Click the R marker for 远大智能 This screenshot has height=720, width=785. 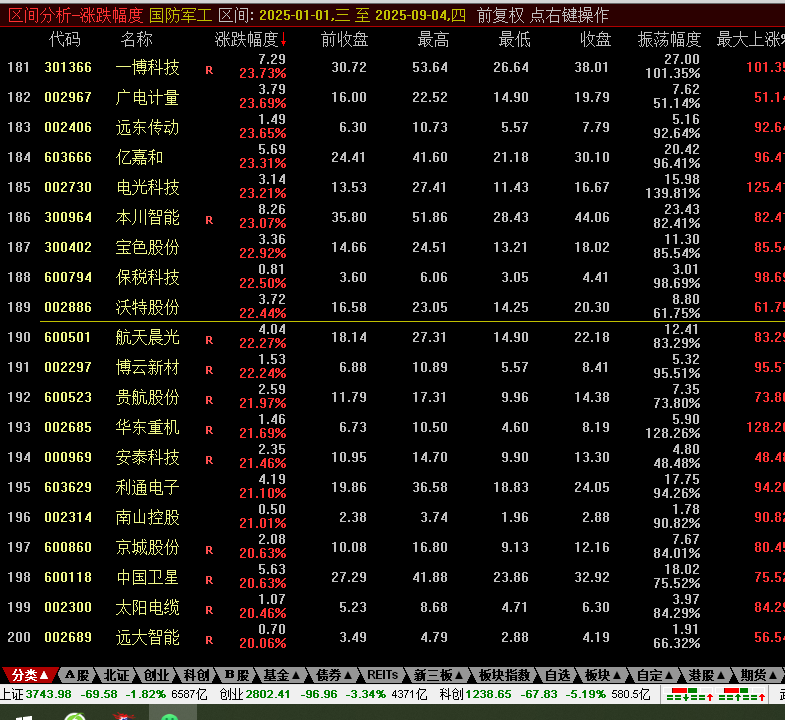pyautogui.click(x=209, y=641)
